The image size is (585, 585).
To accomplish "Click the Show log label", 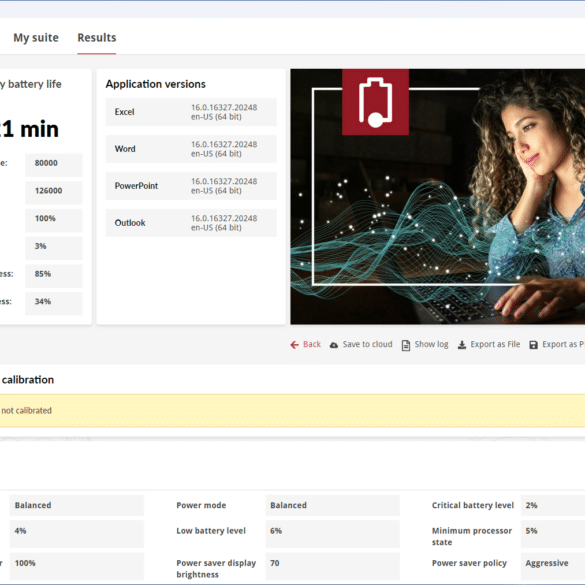I will pyautogui.click(x=431, y=344).
